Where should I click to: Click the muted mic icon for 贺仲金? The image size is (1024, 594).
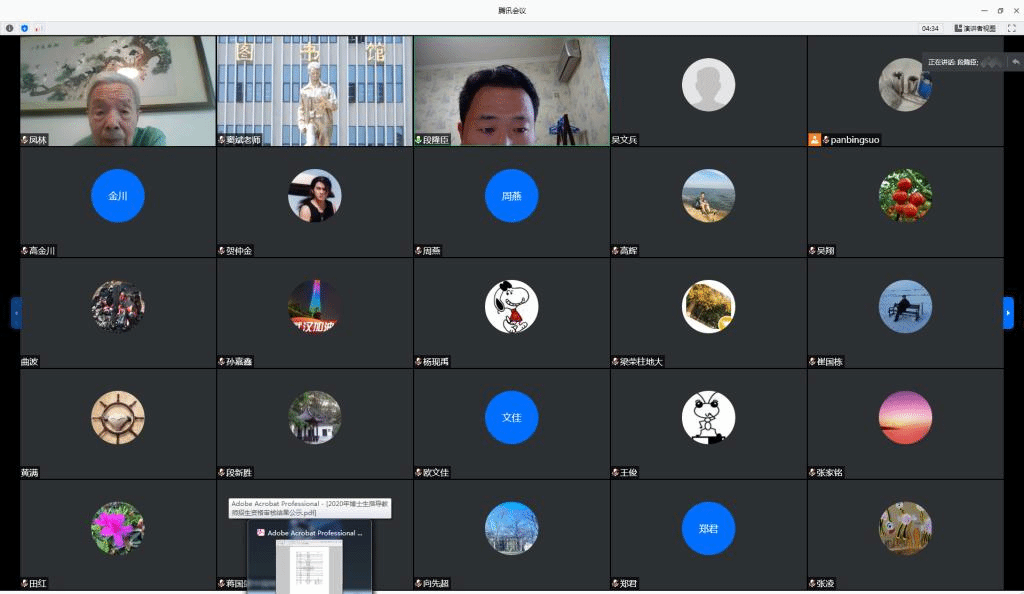coord(221,251)
